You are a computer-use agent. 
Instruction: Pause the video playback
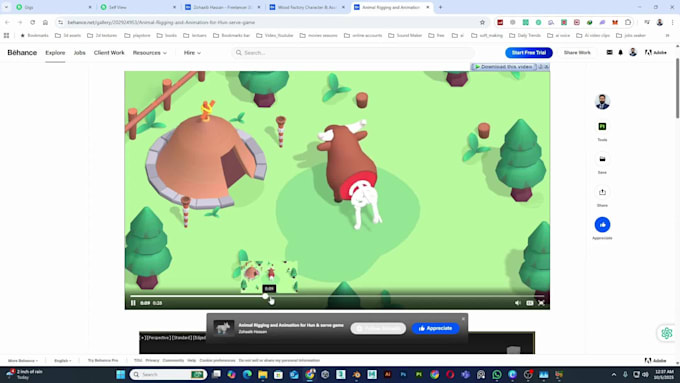point(133,303)
